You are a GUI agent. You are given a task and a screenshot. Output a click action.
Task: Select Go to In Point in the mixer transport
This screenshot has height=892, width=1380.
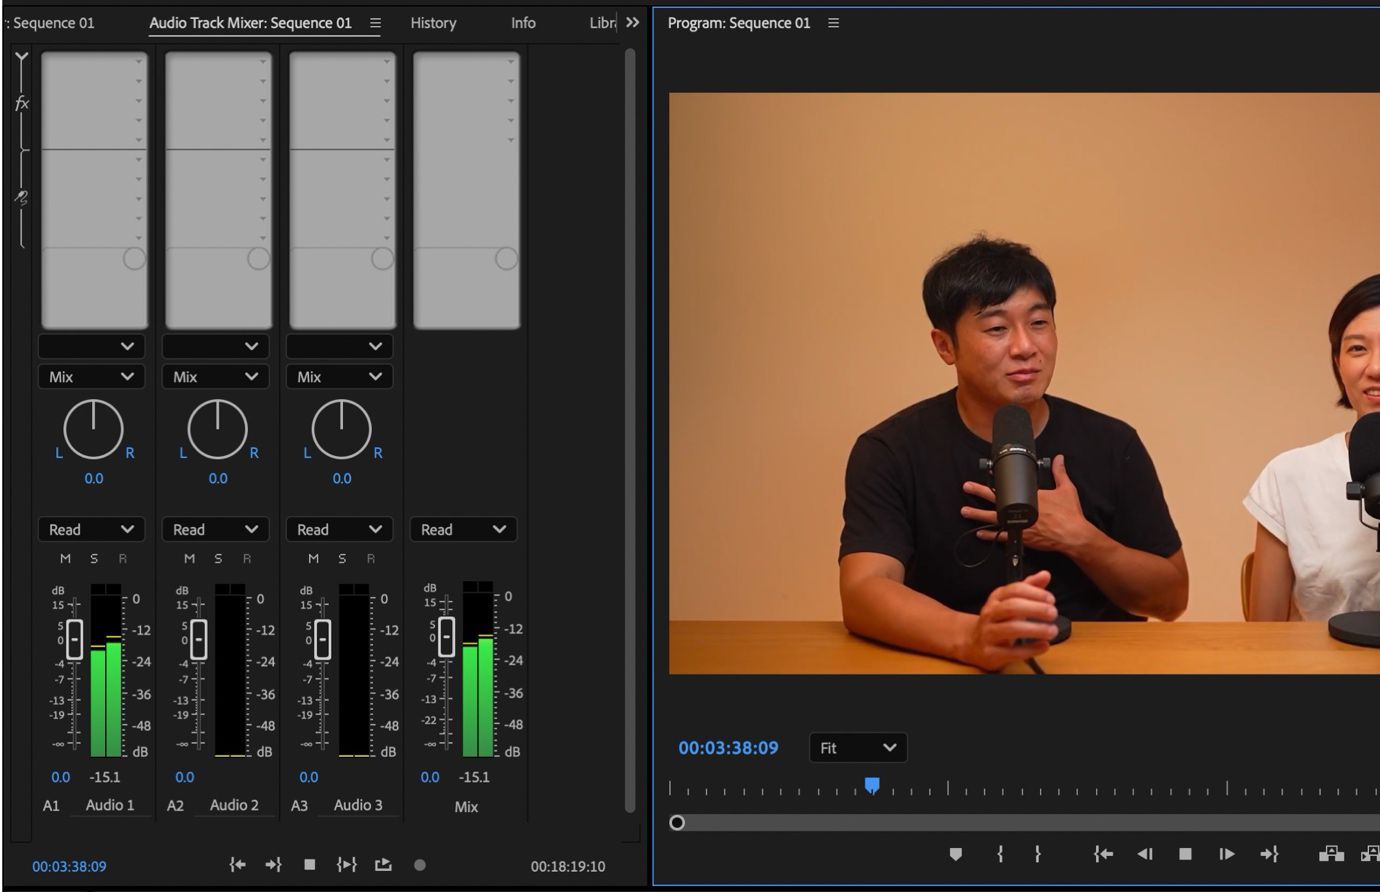[x=237, y=865]
